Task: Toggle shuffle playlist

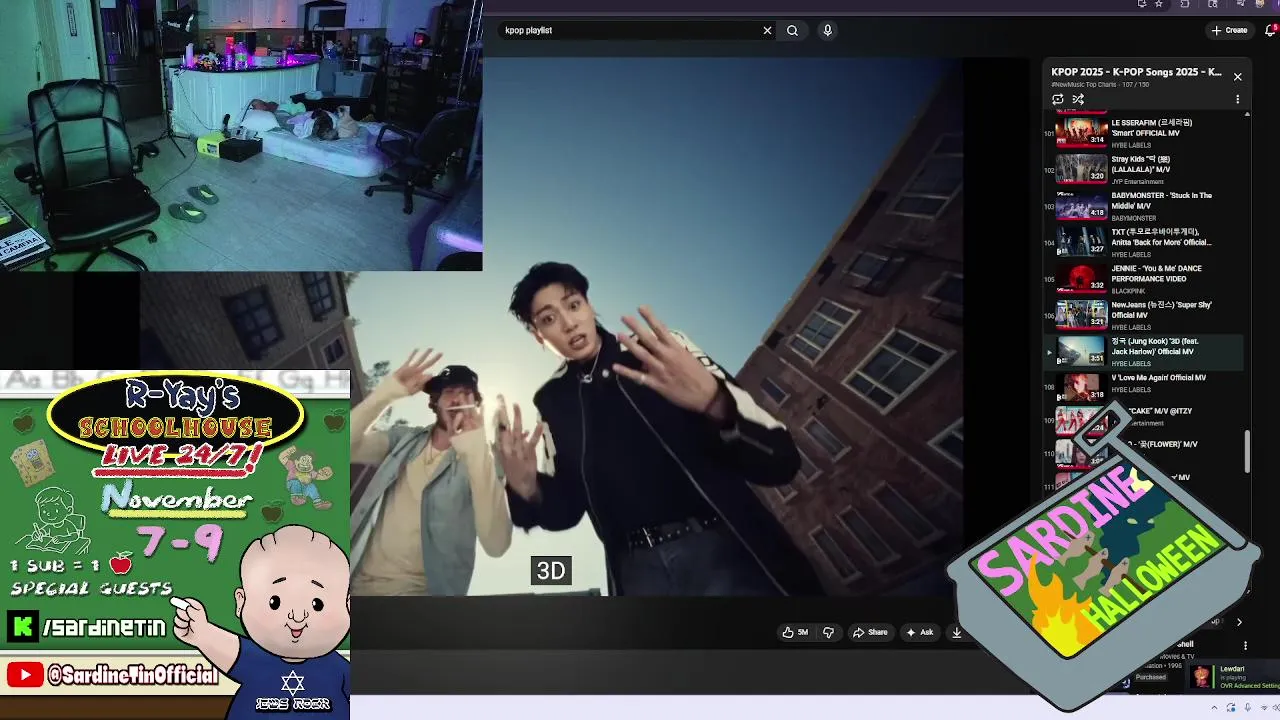Action: 1078,99
